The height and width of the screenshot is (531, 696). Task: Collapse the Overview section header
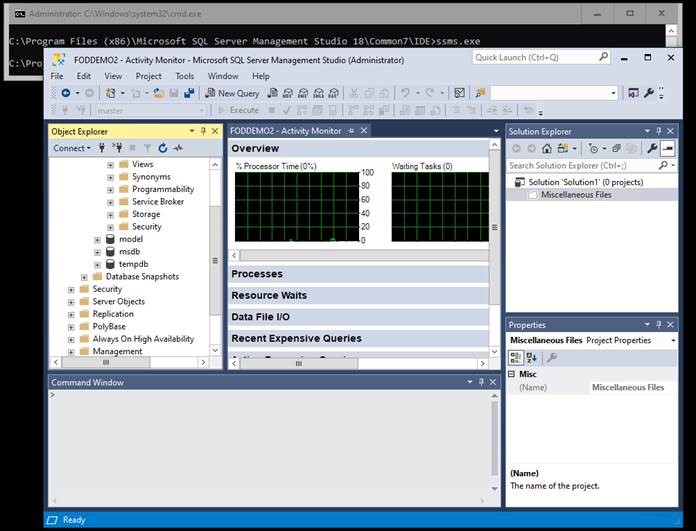358,148
